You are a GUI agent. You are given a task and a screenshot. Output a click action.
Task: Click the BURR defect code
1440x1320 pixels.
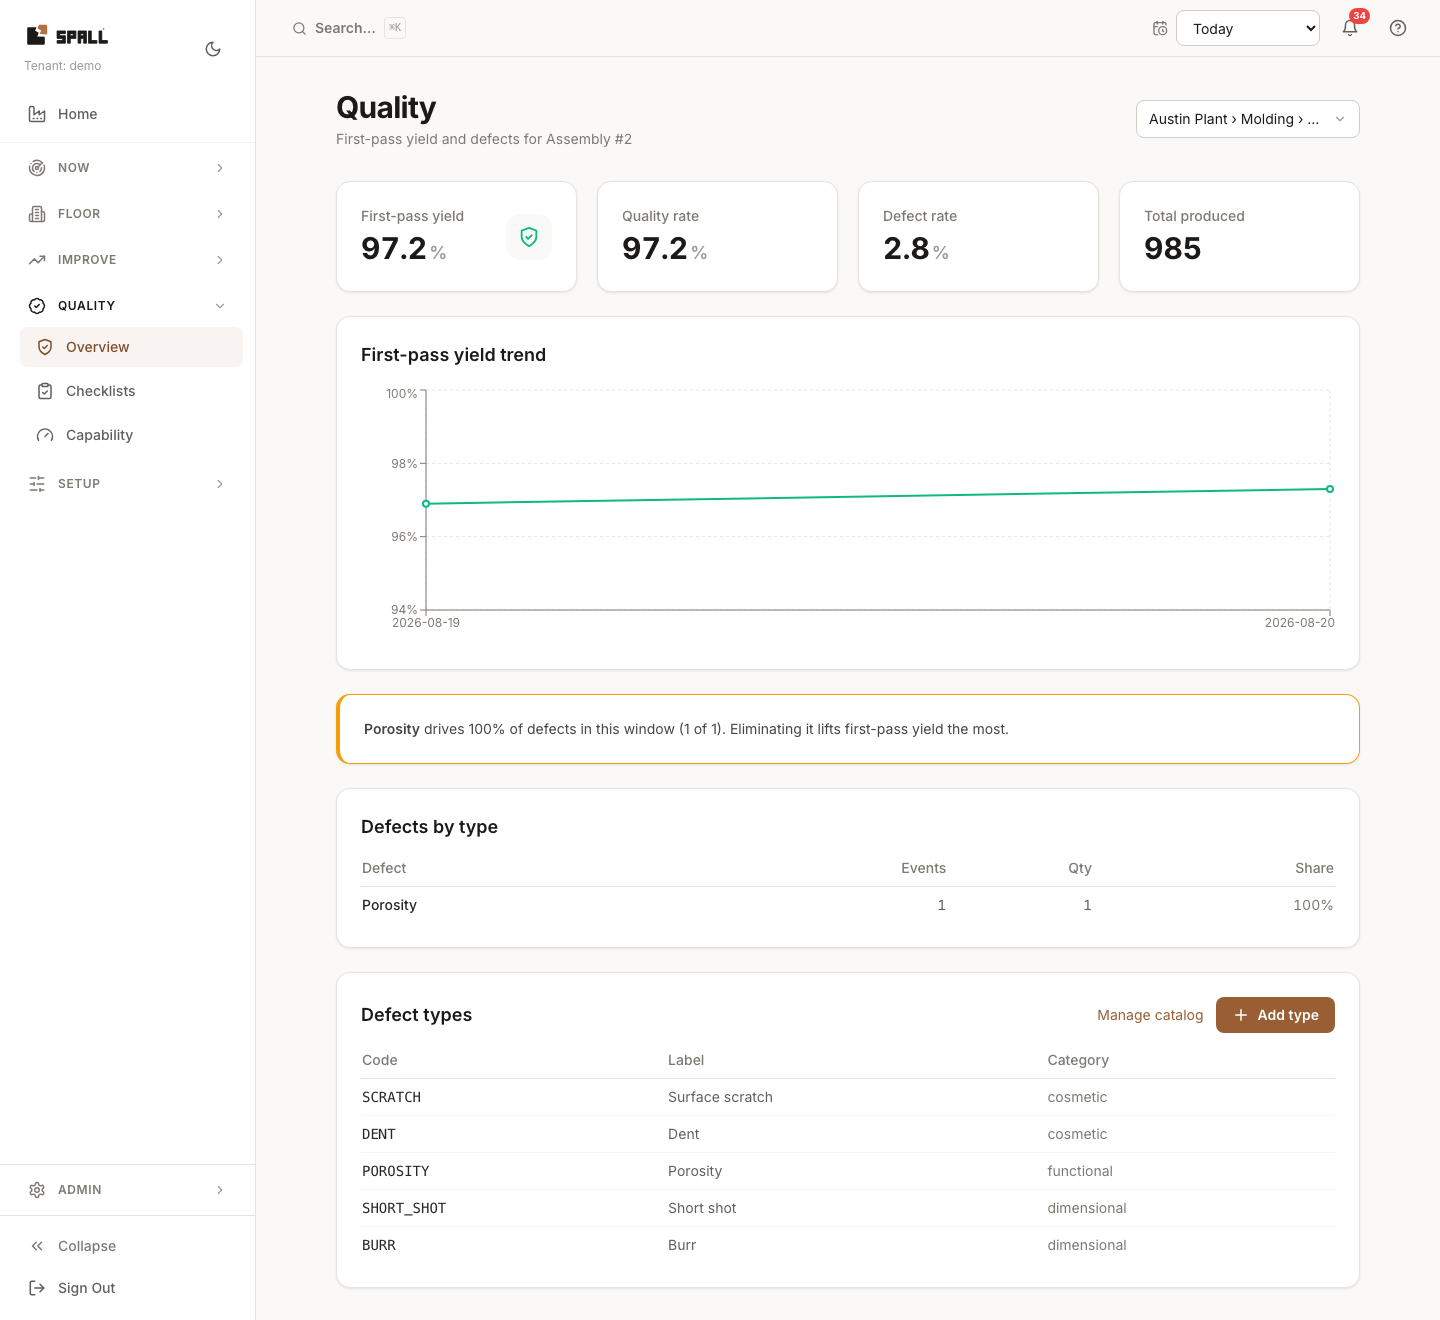point(379,1245)
